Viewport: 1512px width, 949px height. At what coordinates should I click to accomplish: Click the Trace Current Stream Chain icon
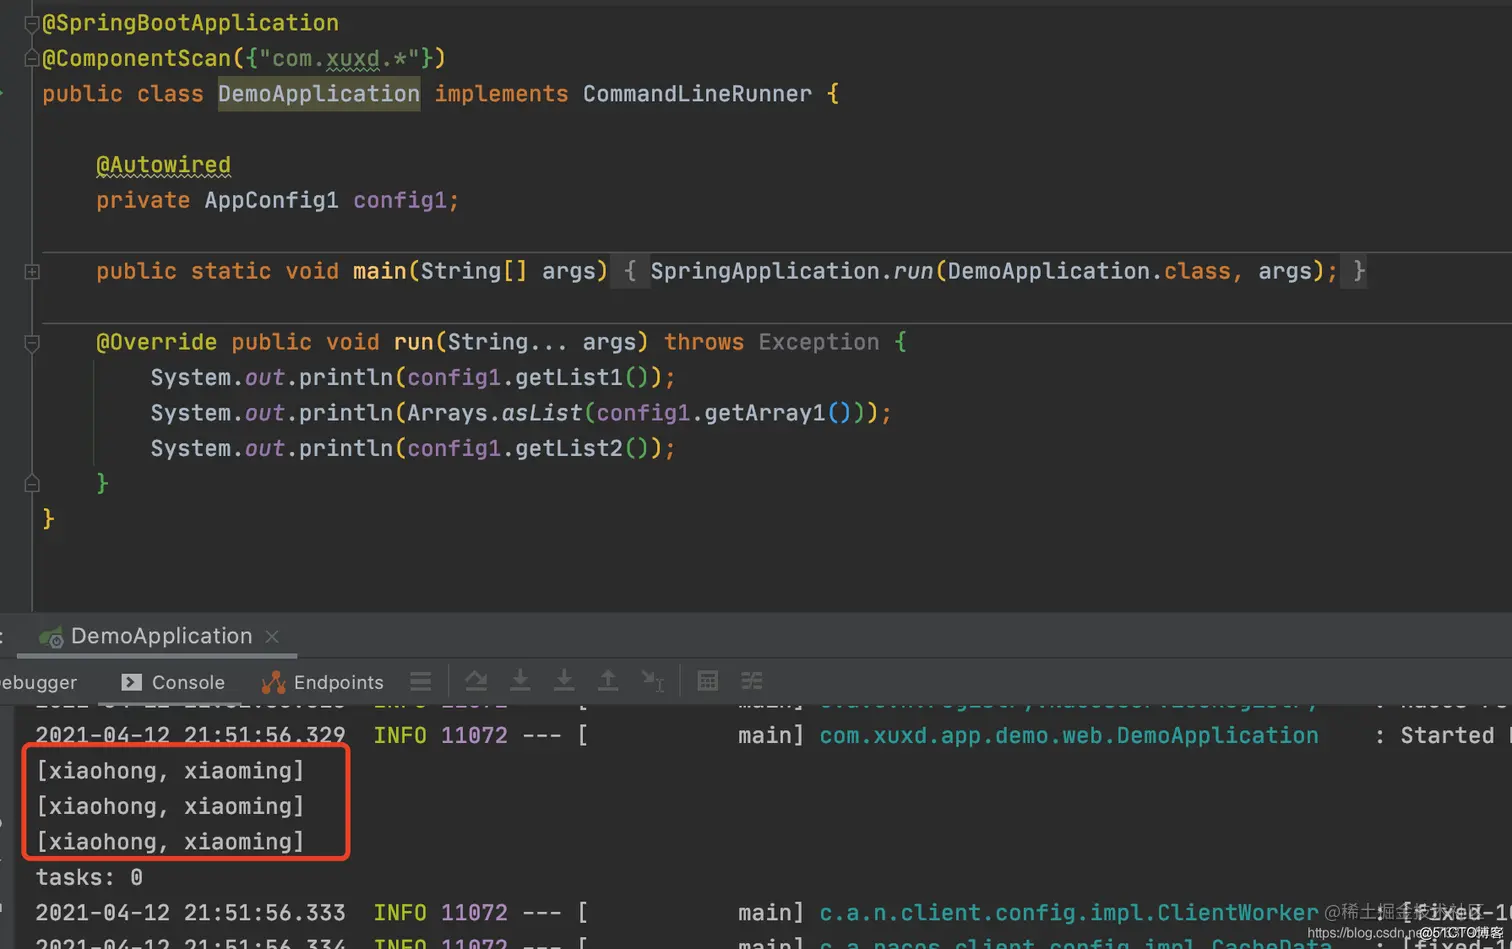(752, 682)
